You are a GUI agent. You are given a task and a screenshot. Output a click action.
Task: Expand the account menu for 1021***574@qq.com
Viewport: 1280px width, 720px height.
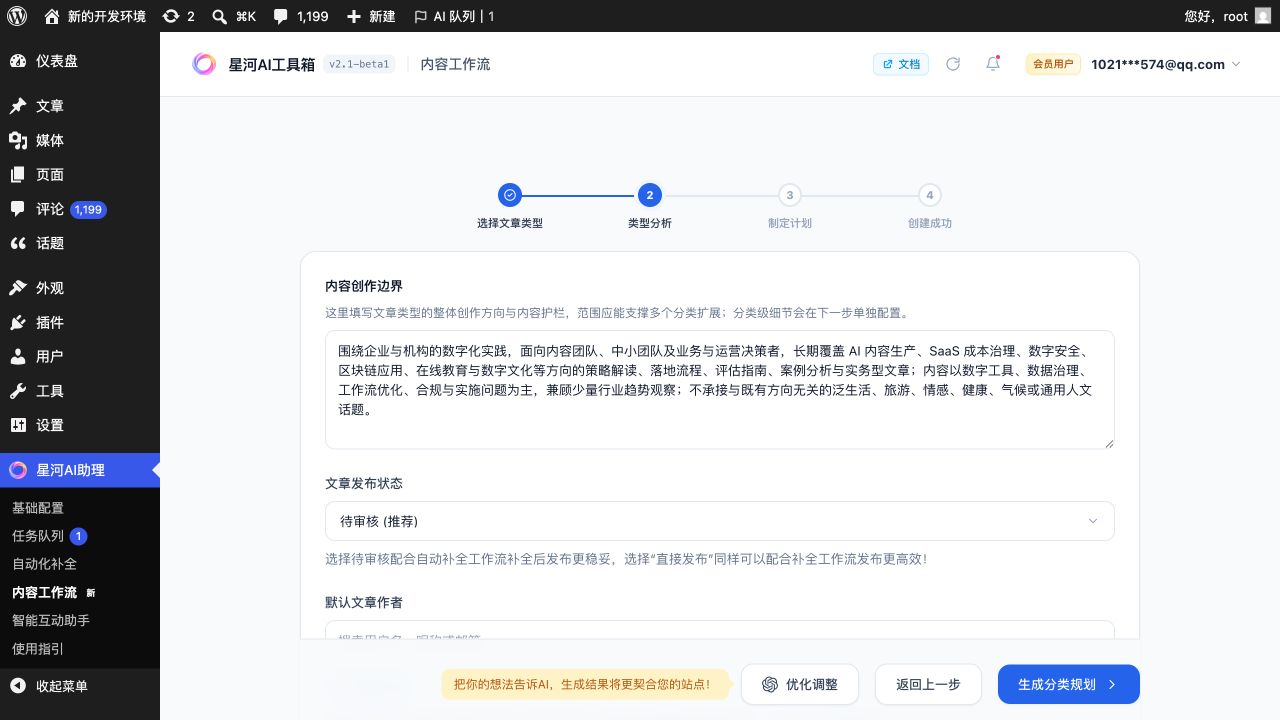(1166, 64)
